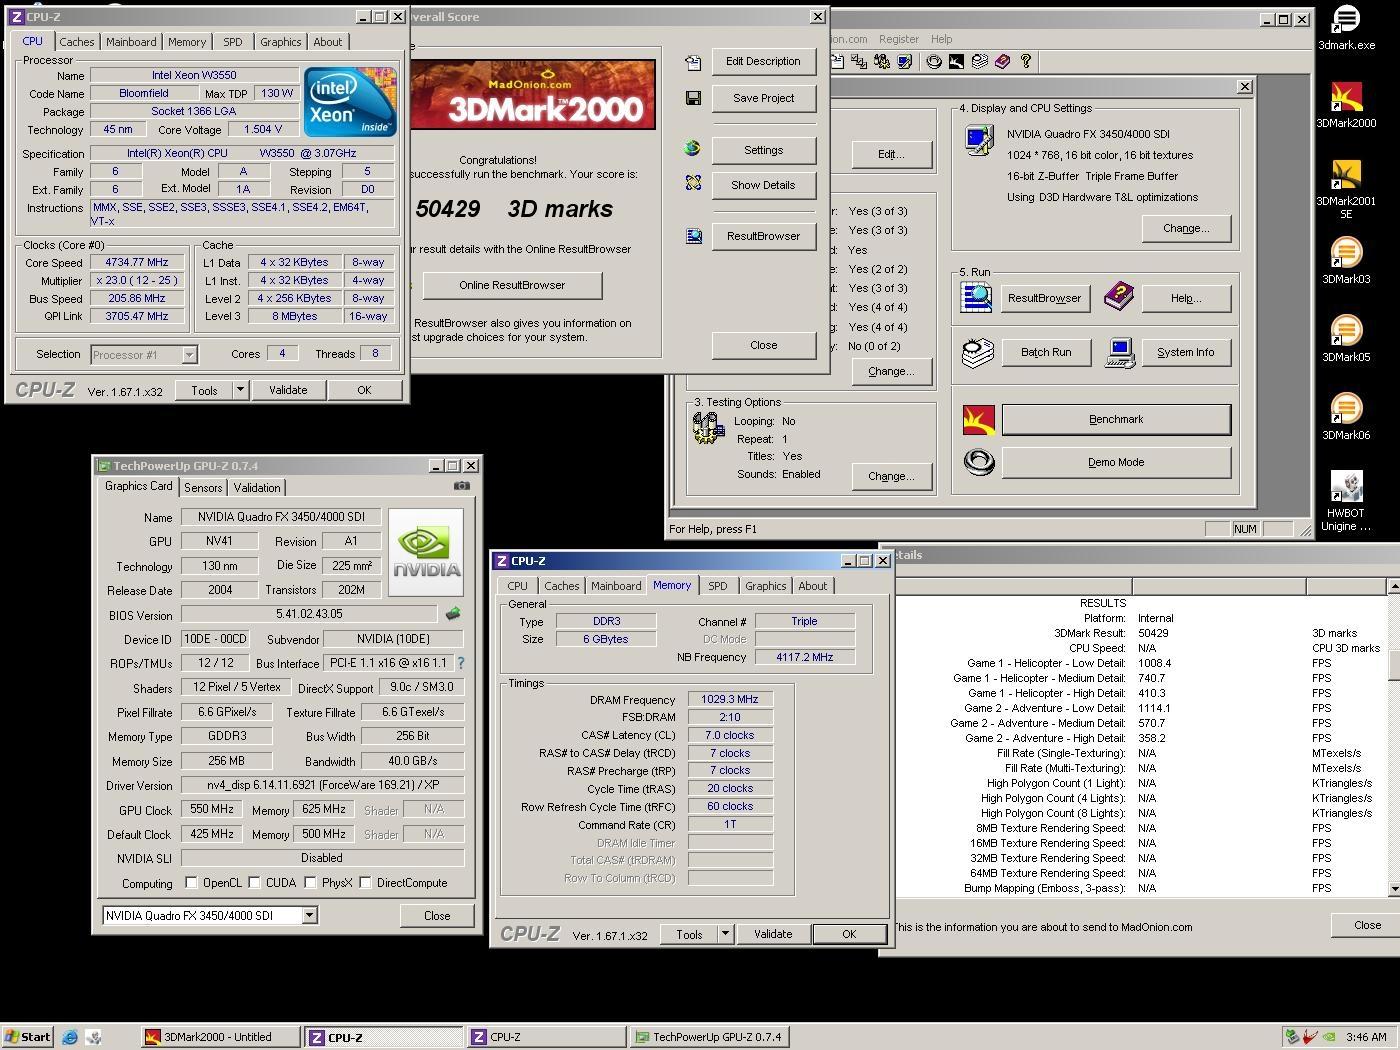Click the monitor icon beside ResultBrowser in Overall Score
This screenshot has width=1400, height=1050.
pyautogui.click(x=693, y=236)
